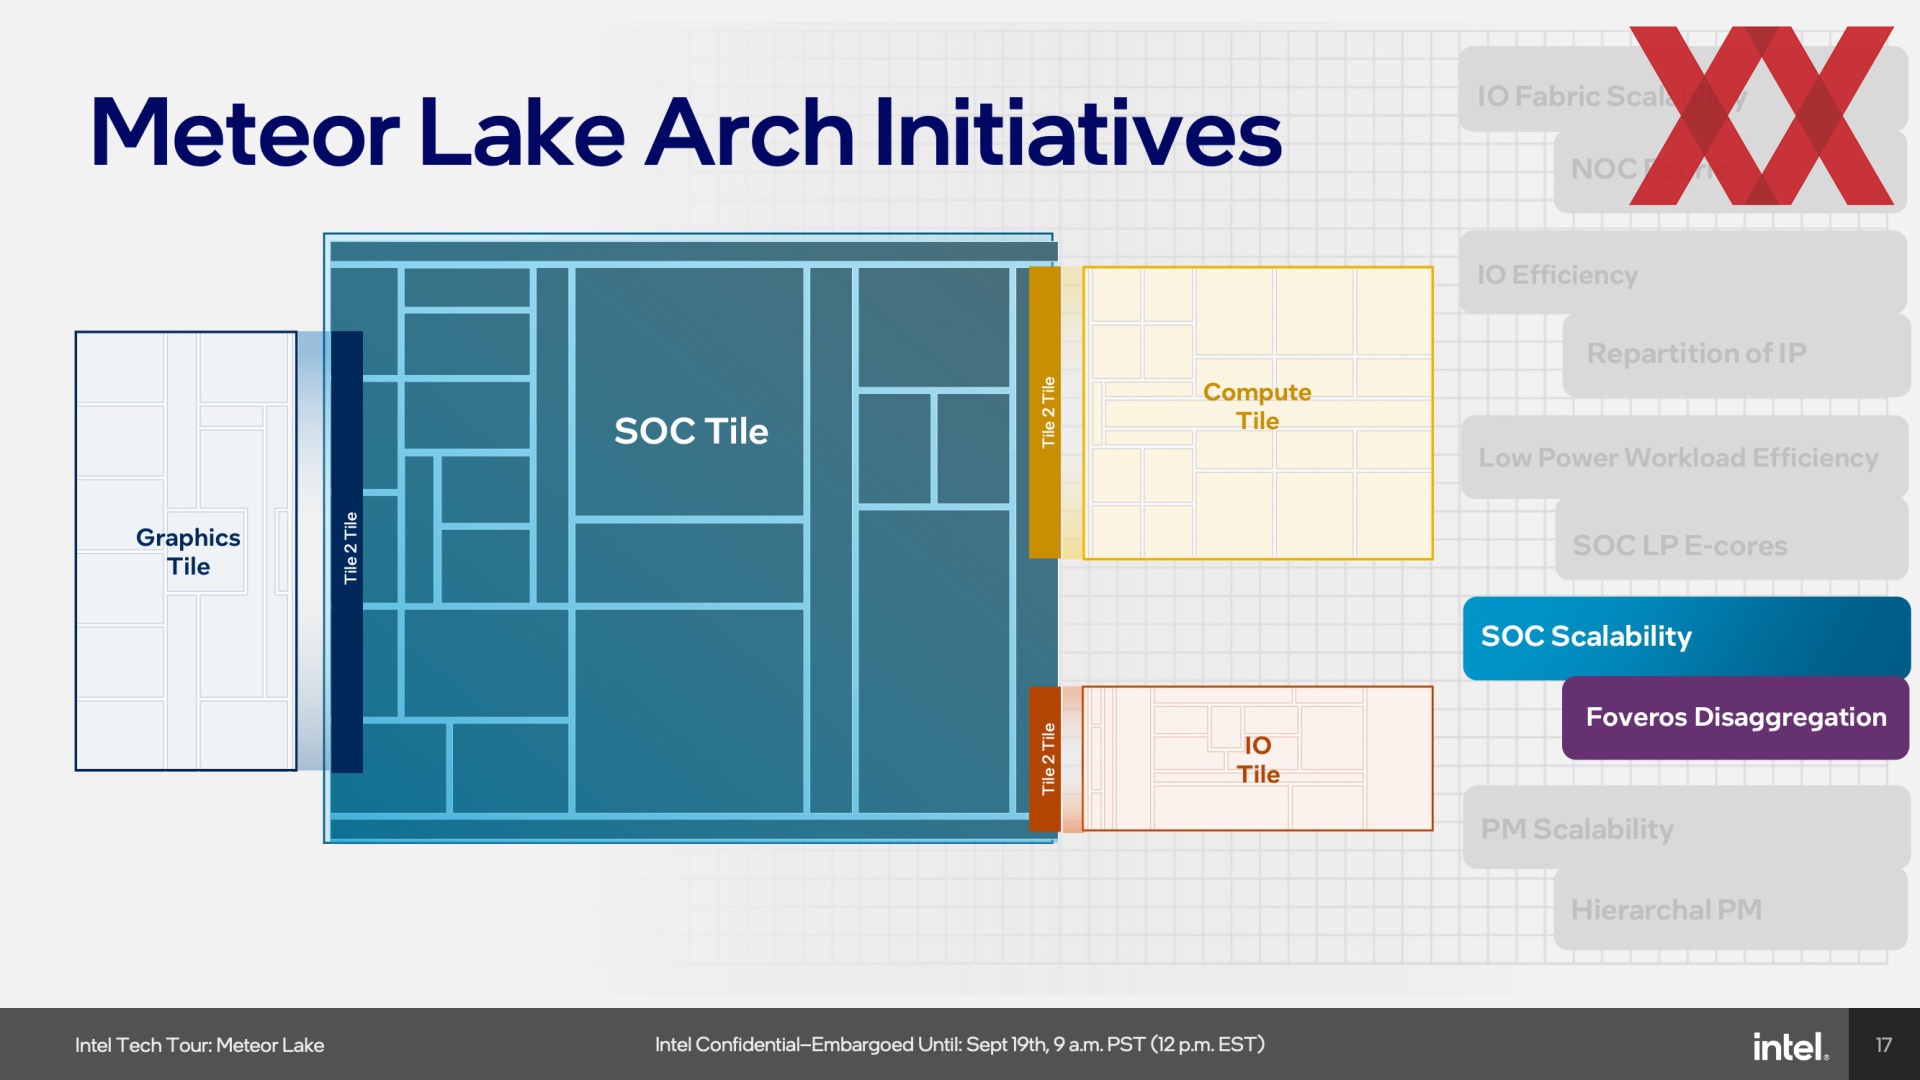
Task: Click the SOC LP E-cores box
Action: [1731, 540]
